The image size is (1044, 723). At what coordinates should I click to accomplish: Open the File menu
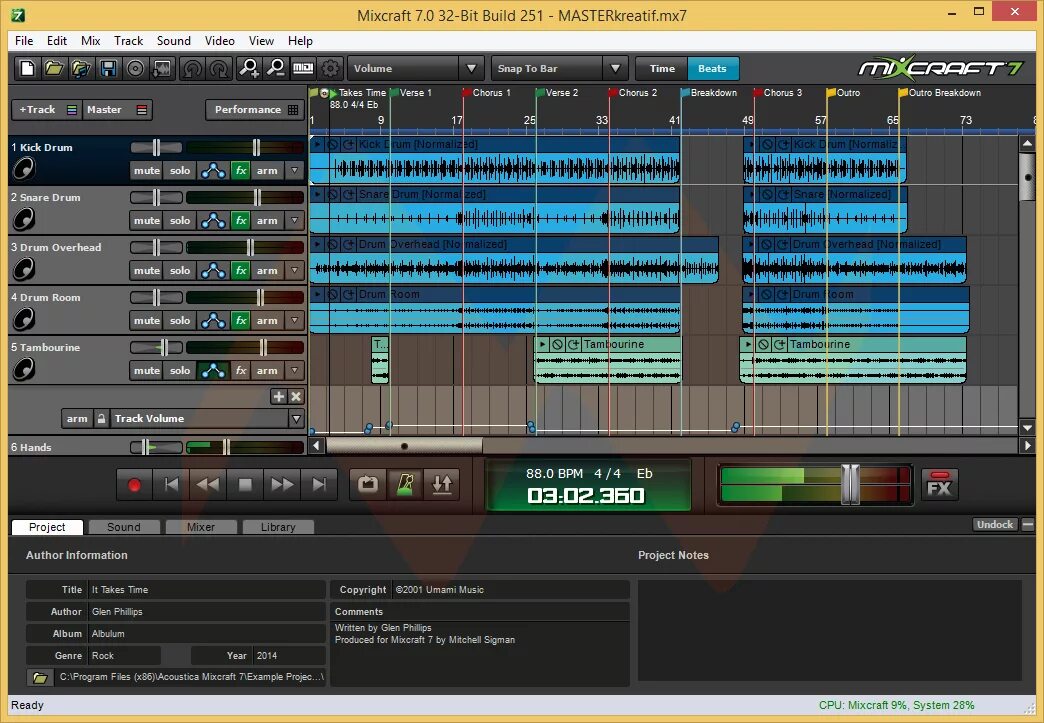click(x=24, y=41)
